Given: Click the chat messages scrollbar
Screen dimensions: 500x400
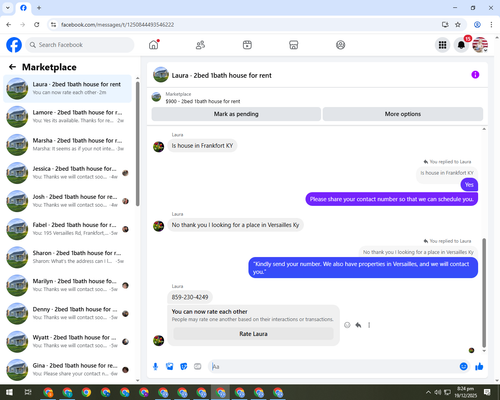Looking at the screenshot, I should pos(484,293).
